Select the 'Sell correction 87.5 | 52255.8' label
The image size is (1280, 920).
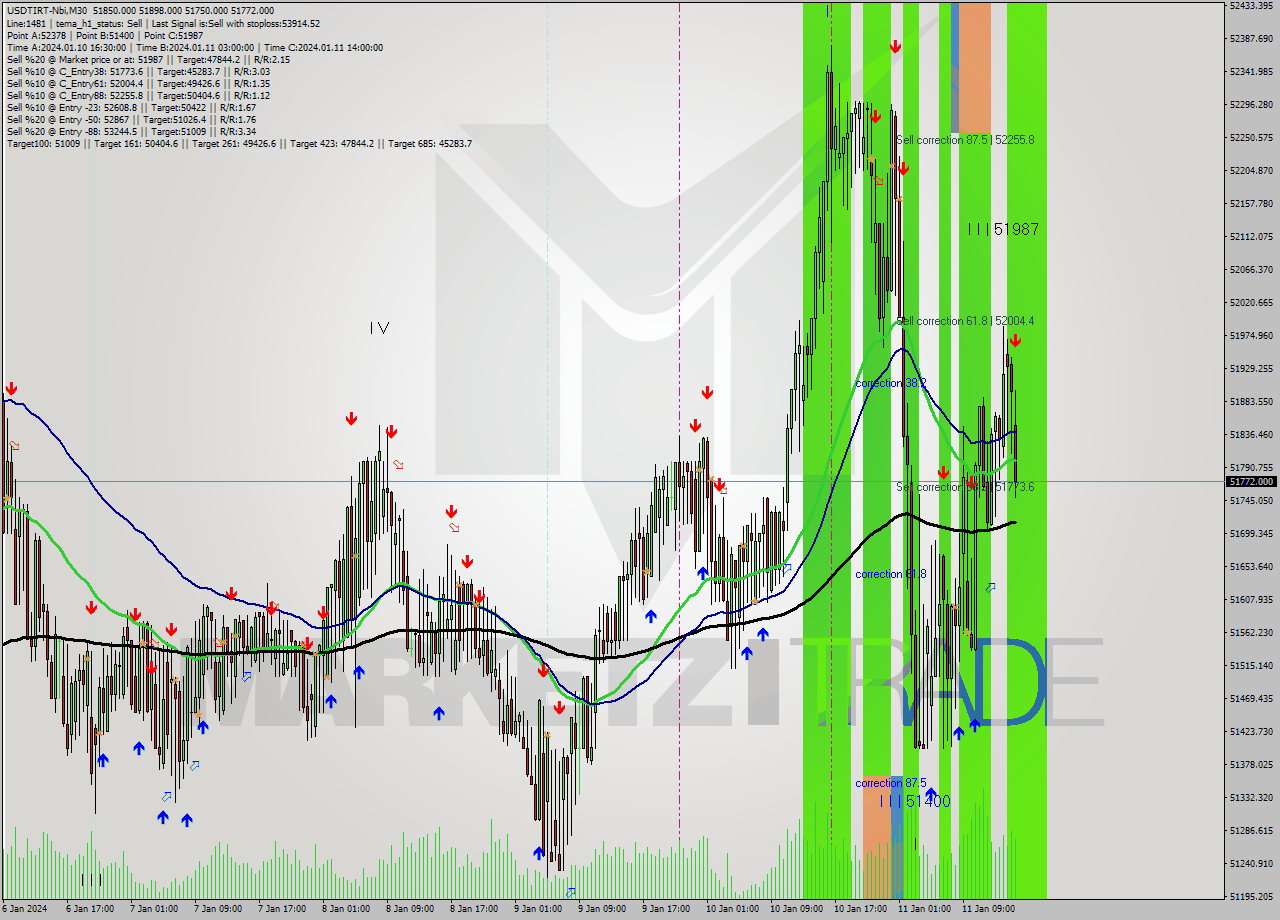(965, 140)
